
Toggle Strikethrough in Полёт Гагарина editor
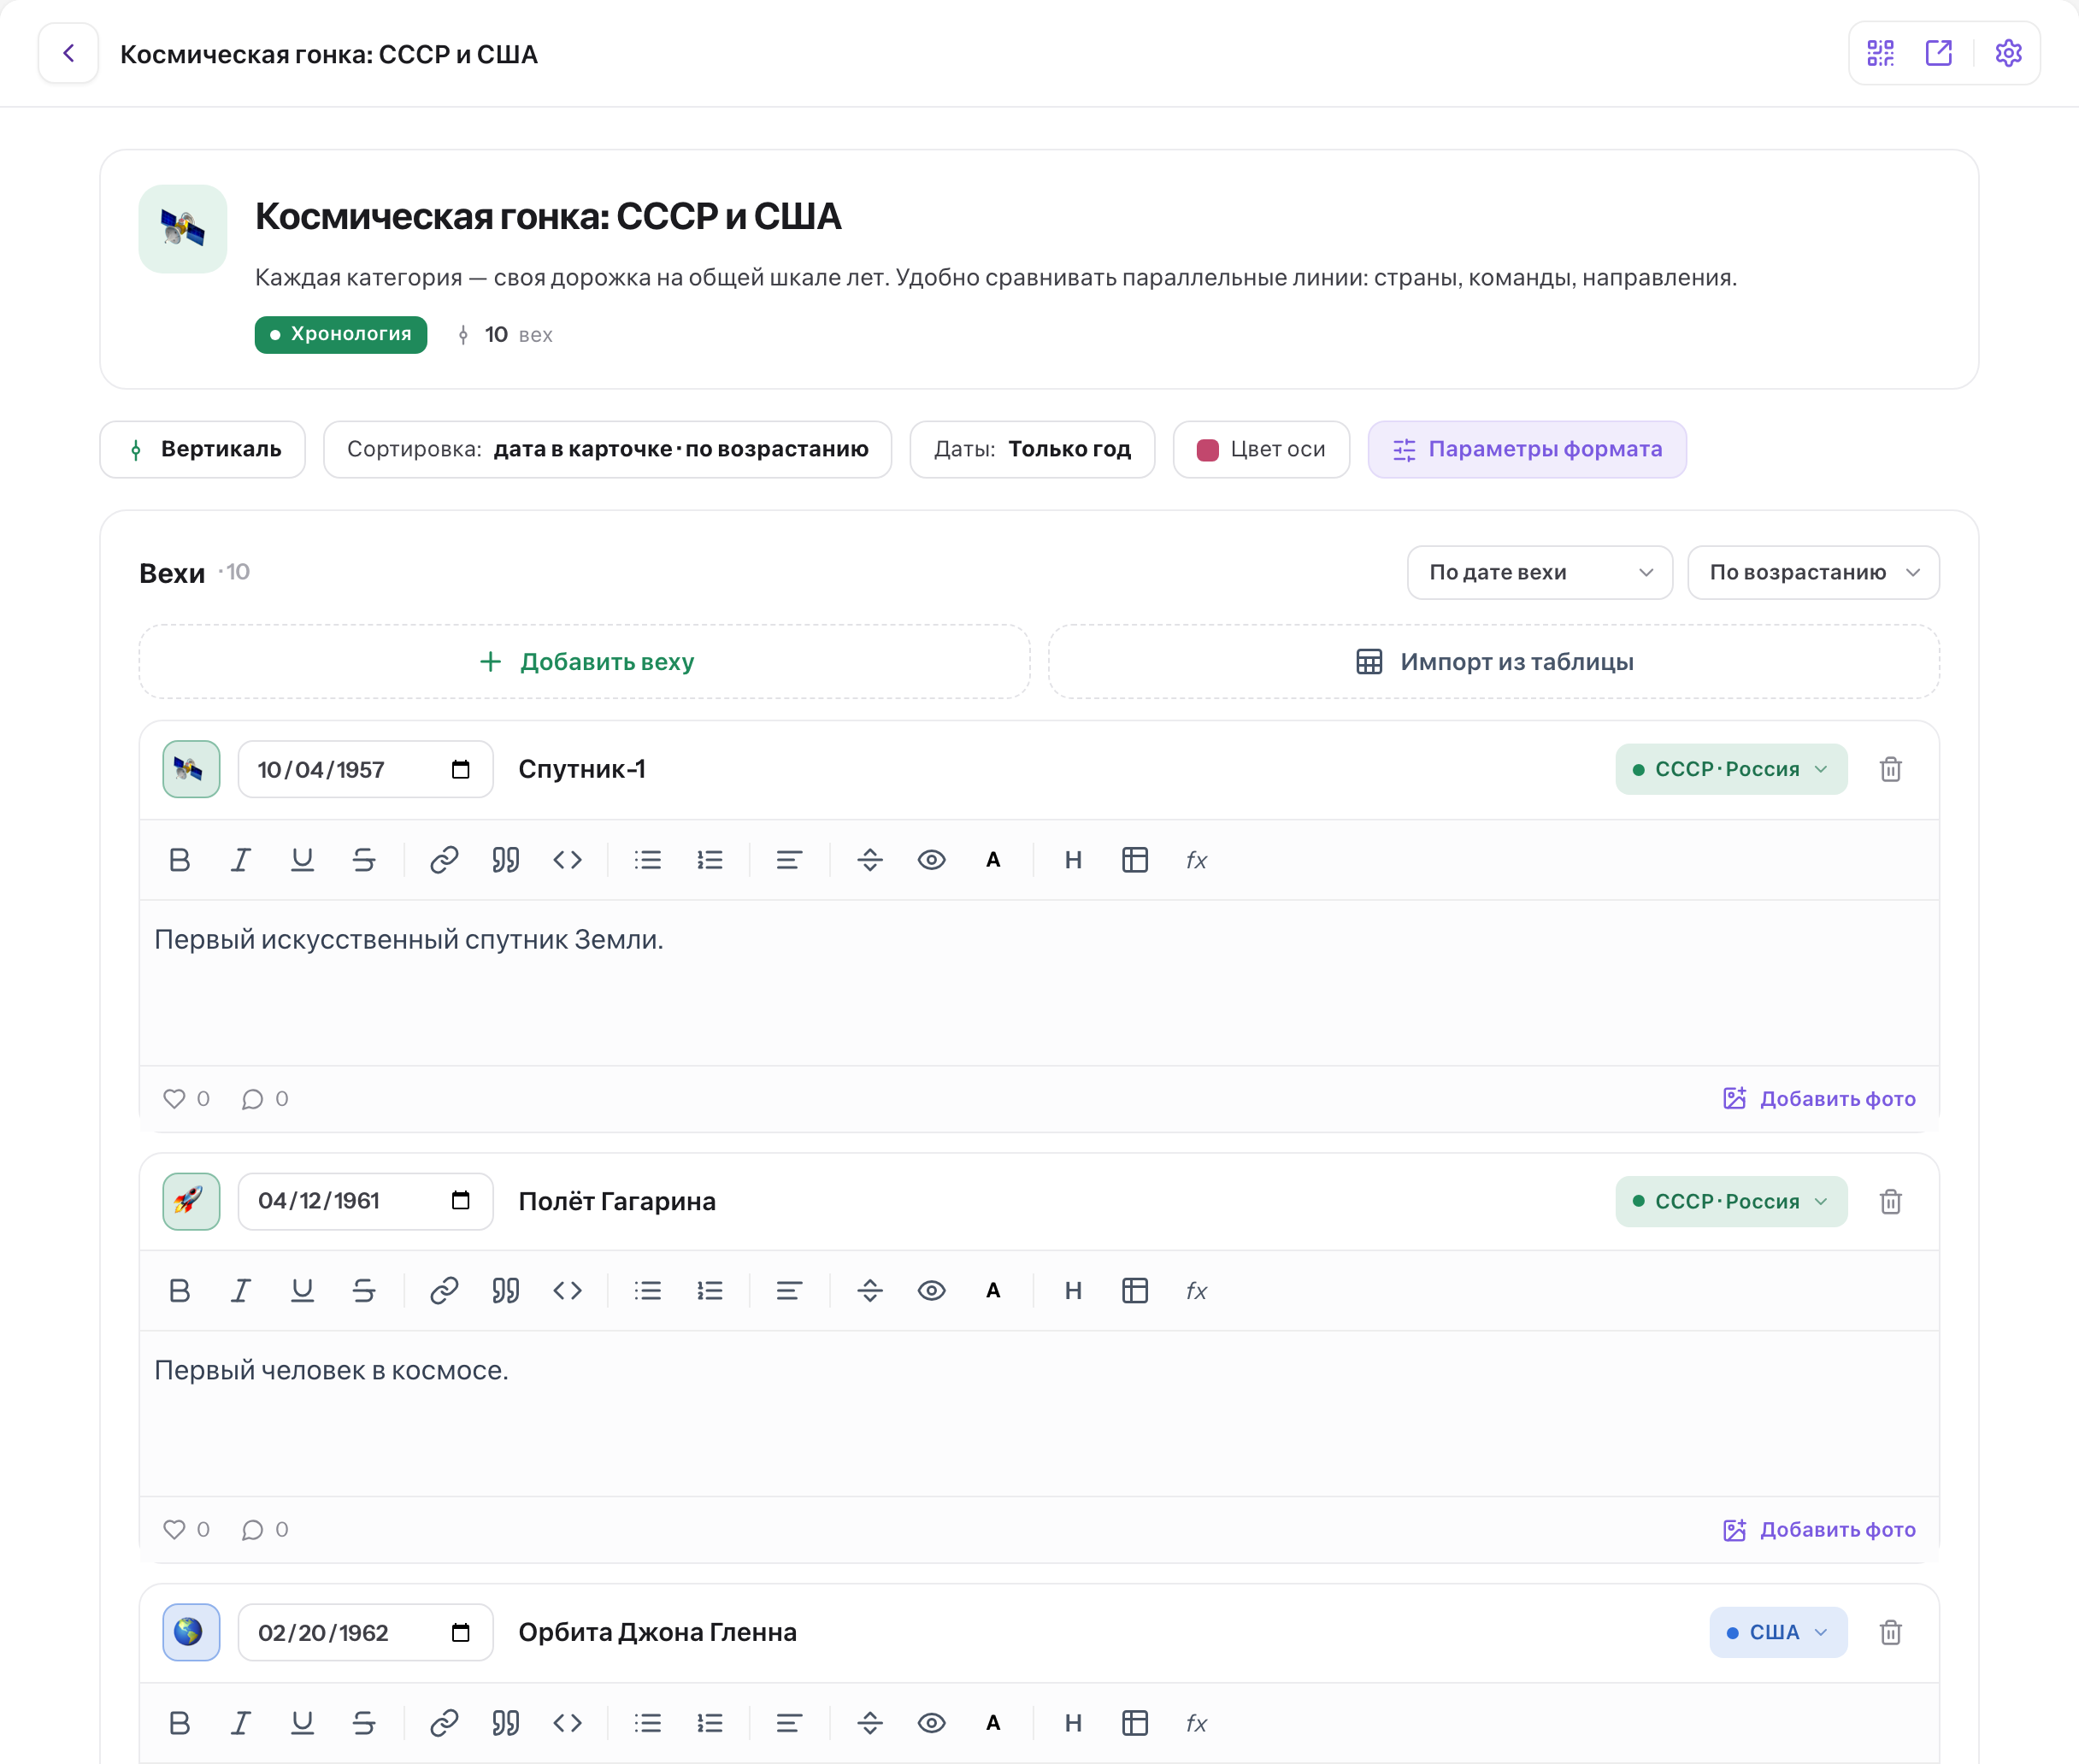tap(364, 1291)
